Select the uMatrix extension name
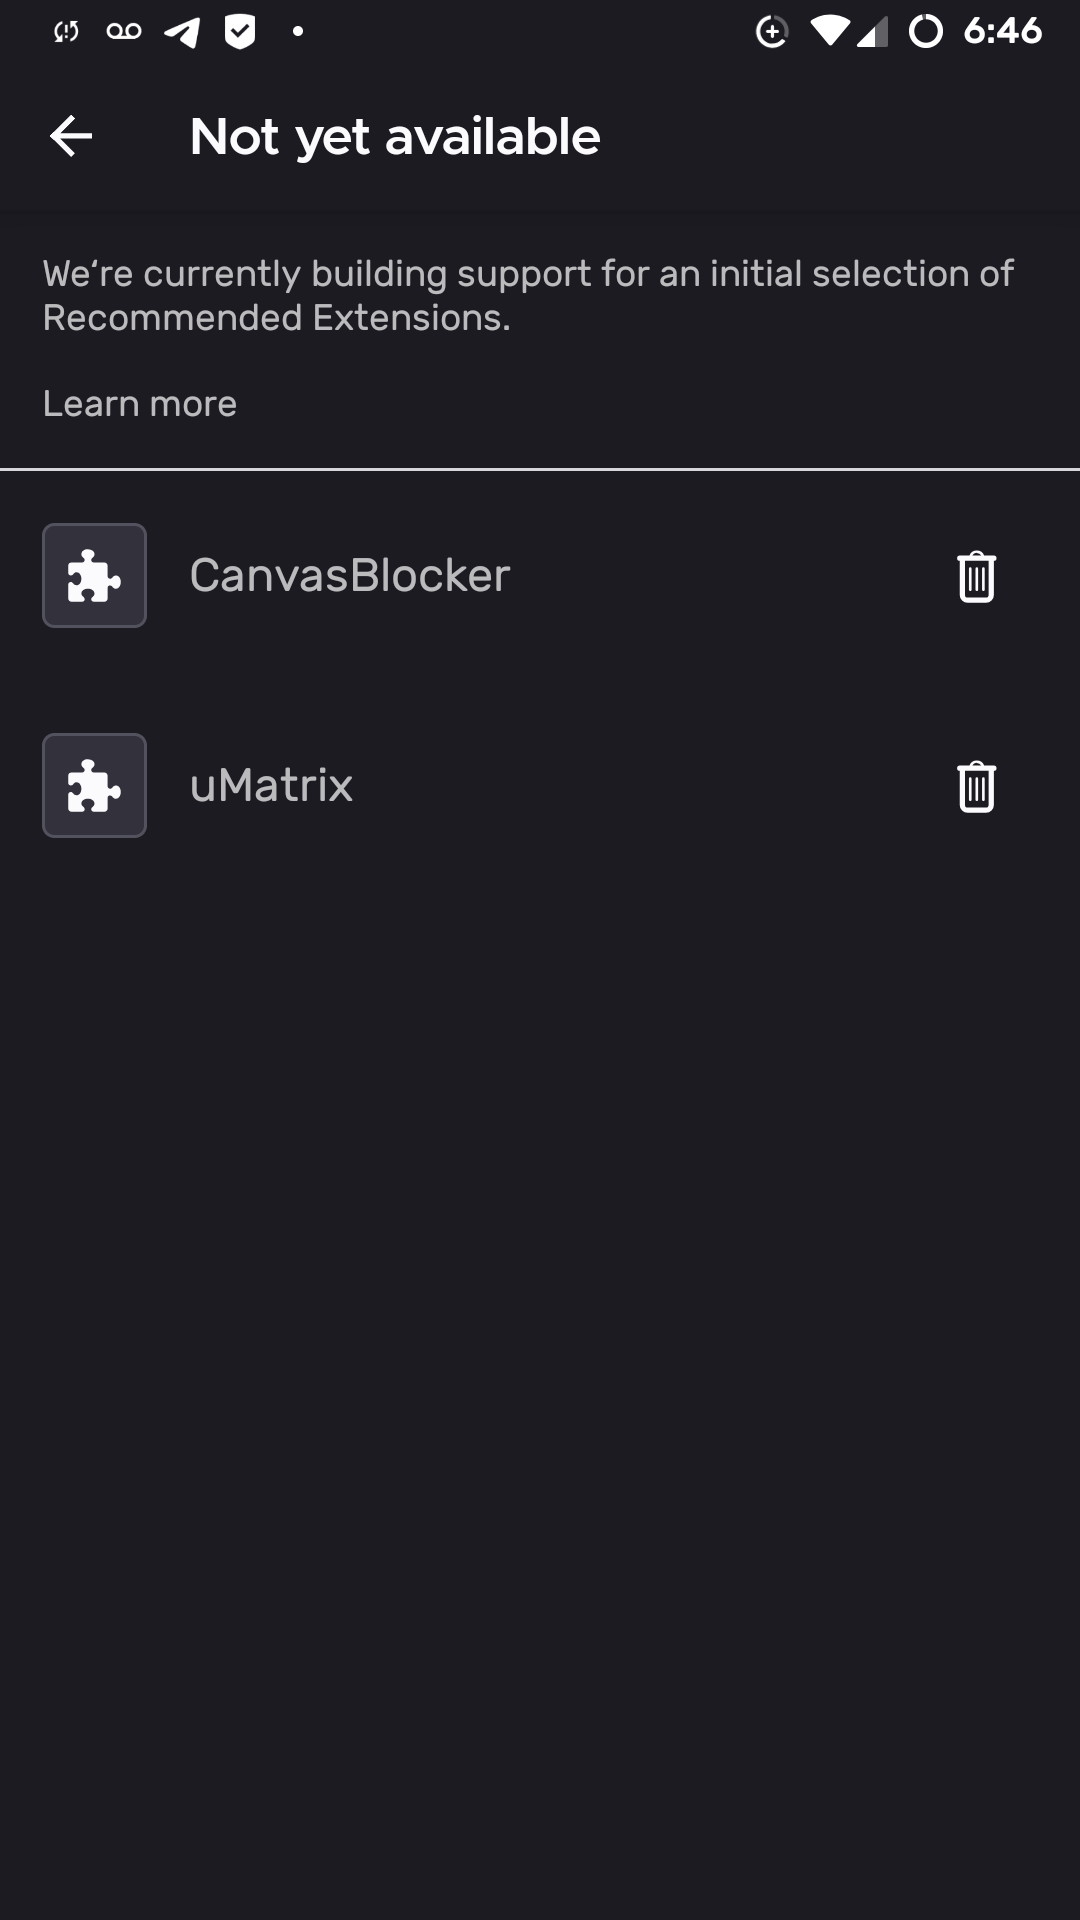 271,786
